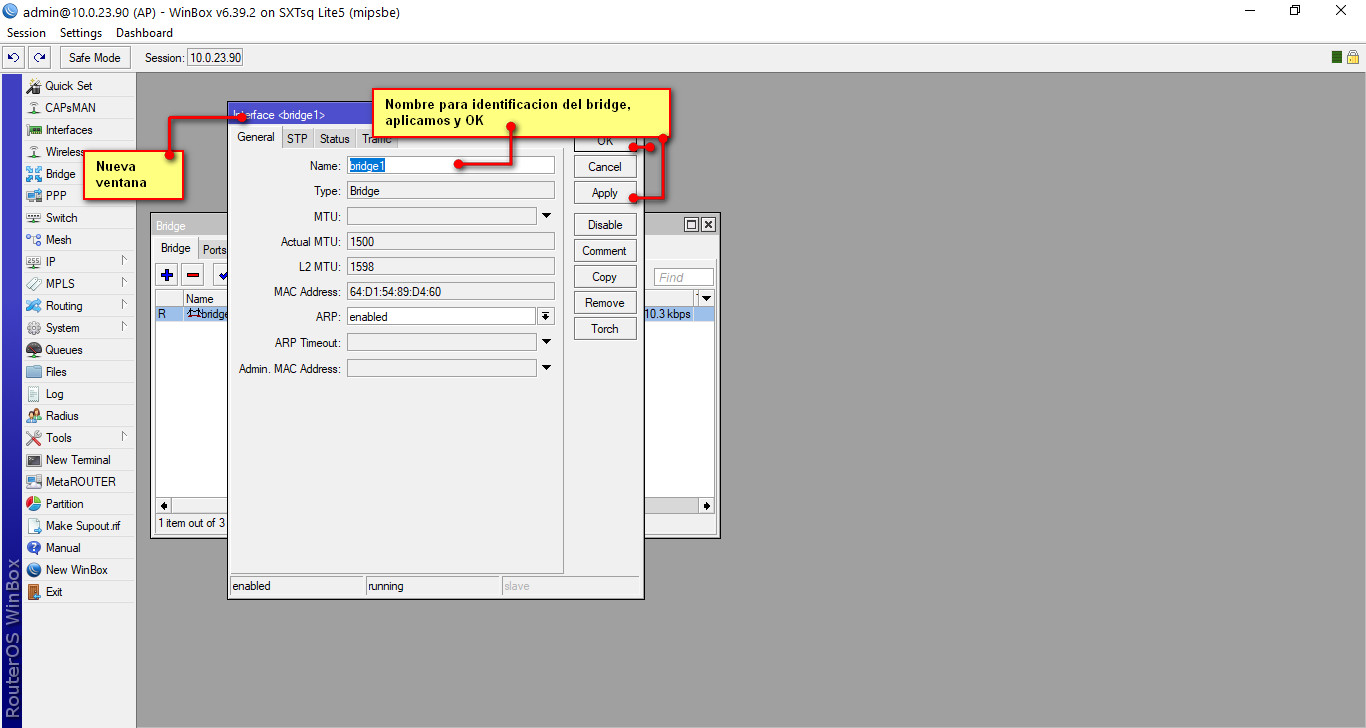Open the Interfaces menu item
Viewport: 1366px width, 728px height.
(68, 130)
